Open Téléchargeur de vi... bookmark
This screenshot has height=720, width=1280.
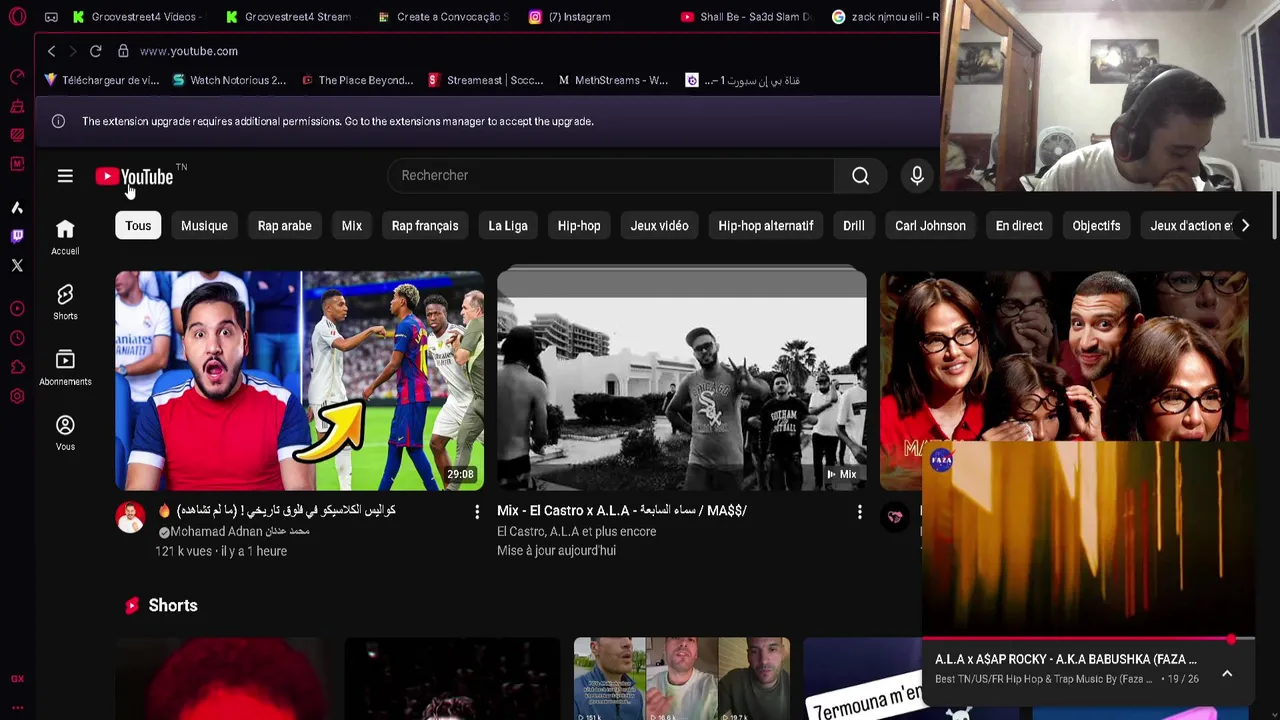102,81
